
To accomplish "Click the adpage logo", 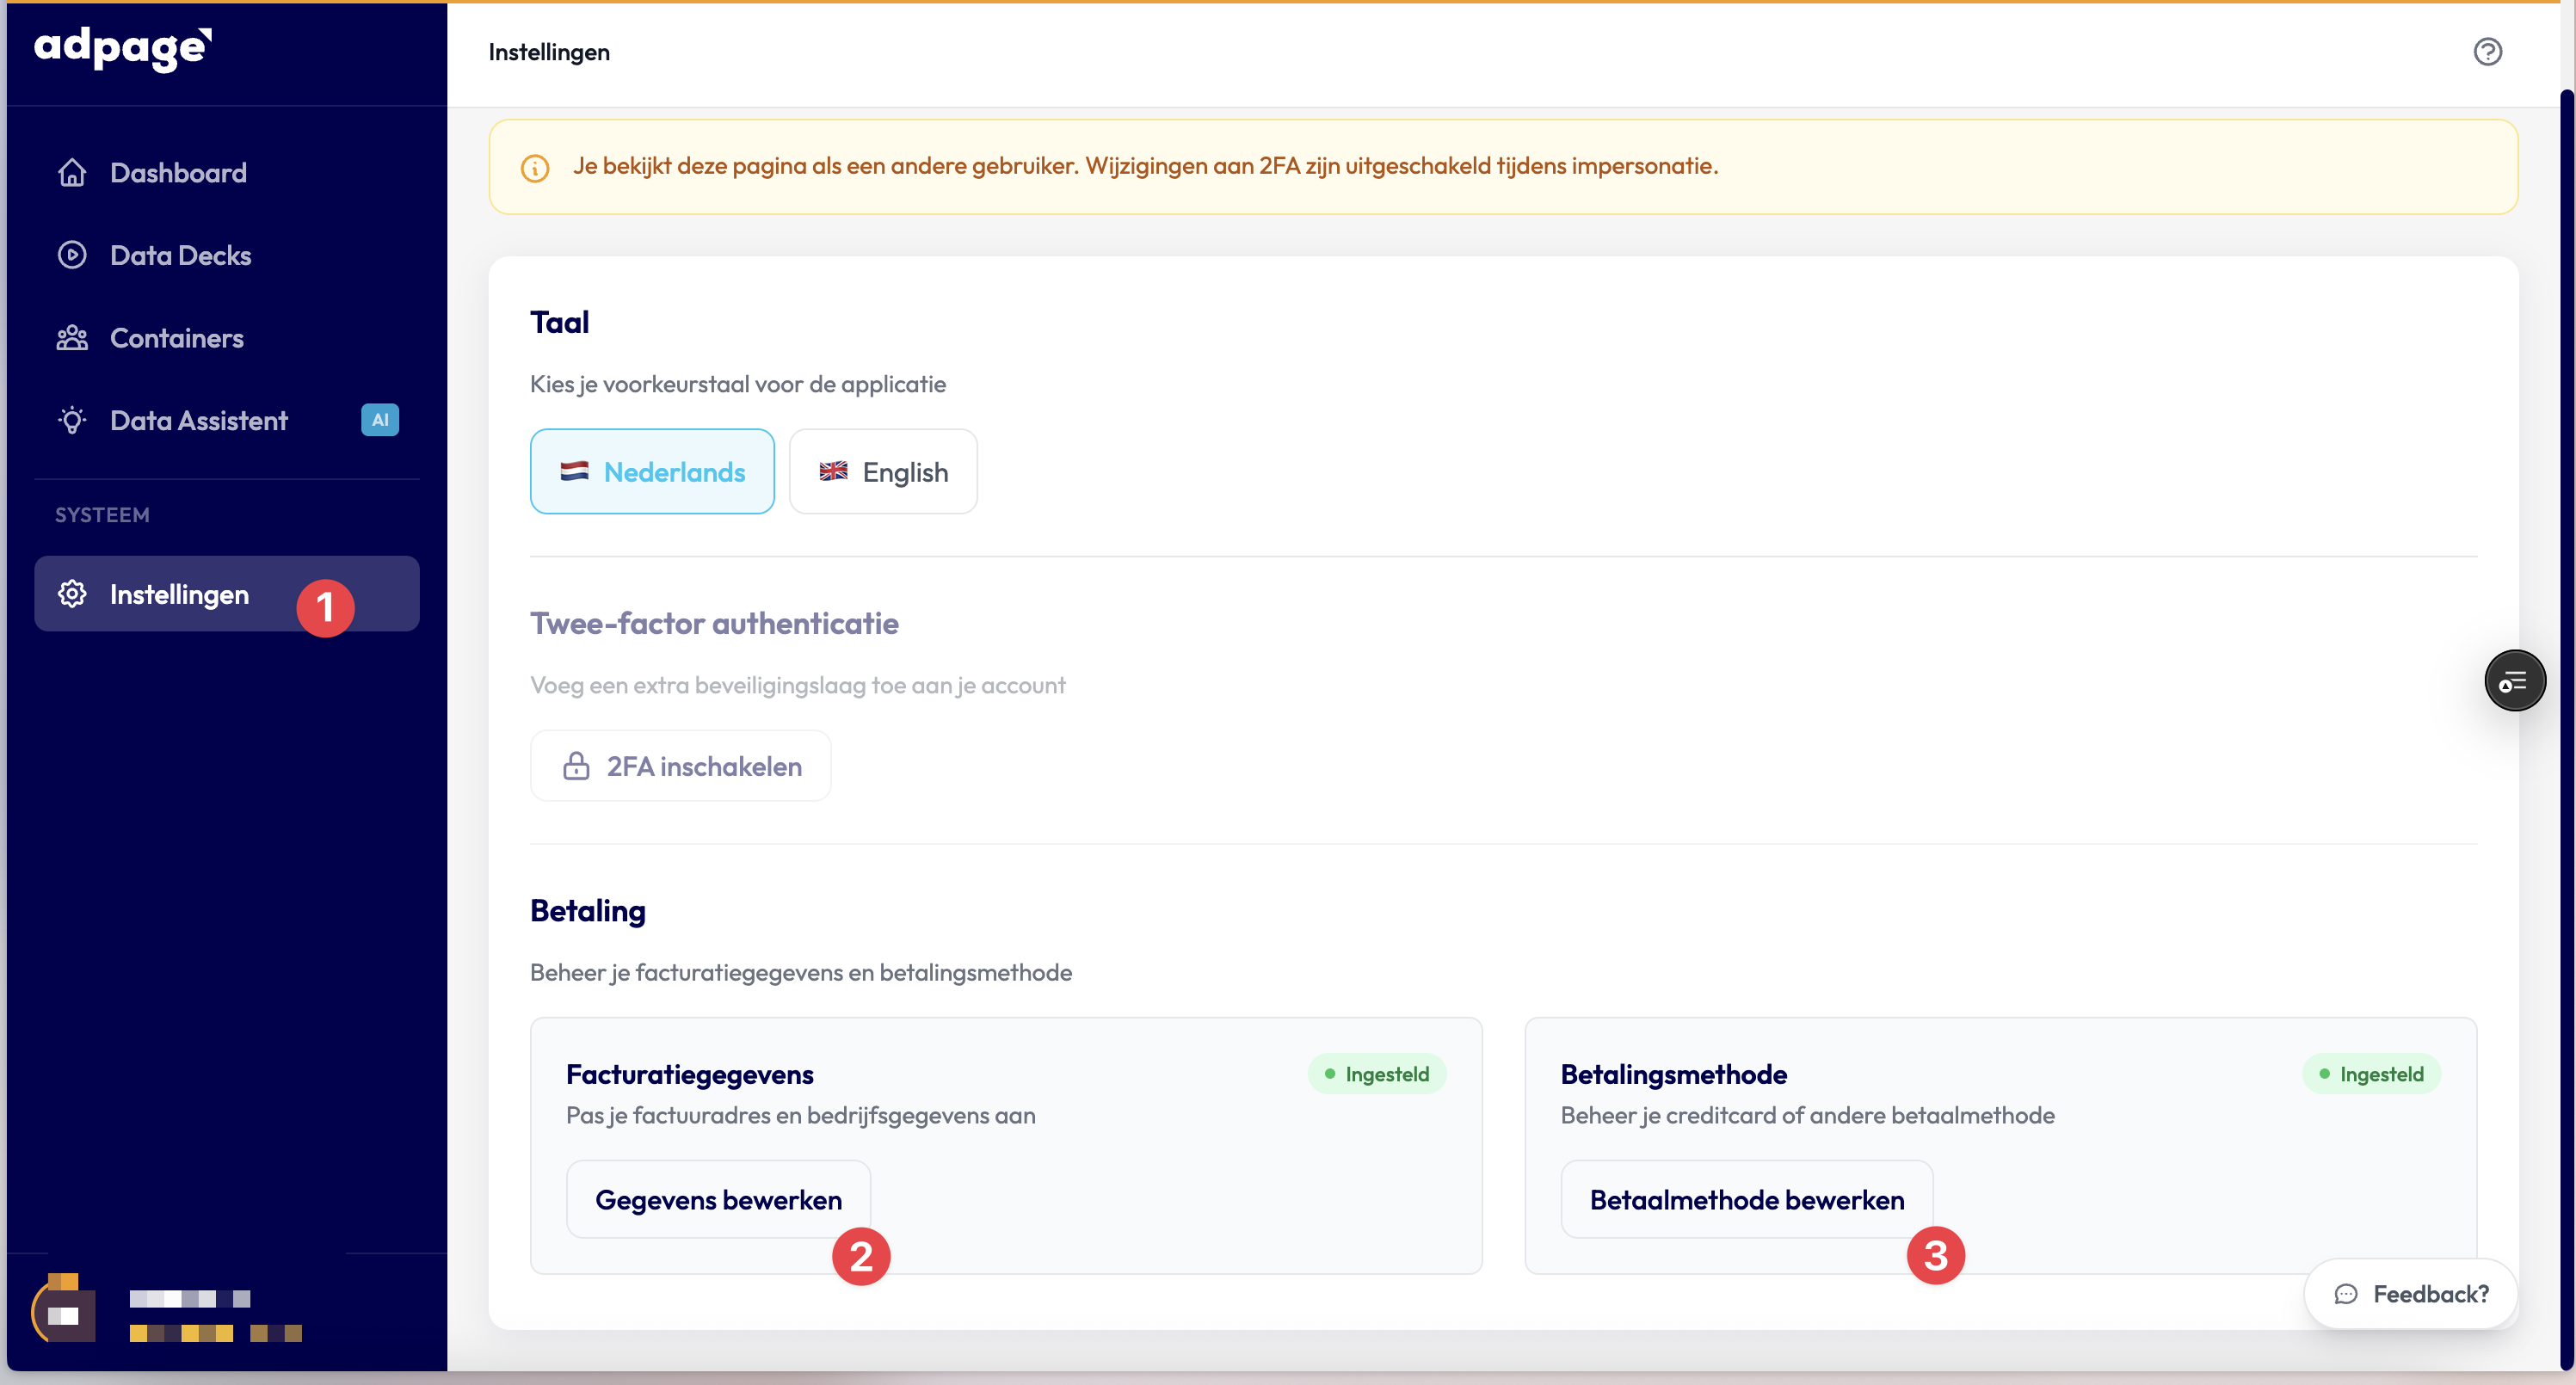I will click(x=122, y=48).
